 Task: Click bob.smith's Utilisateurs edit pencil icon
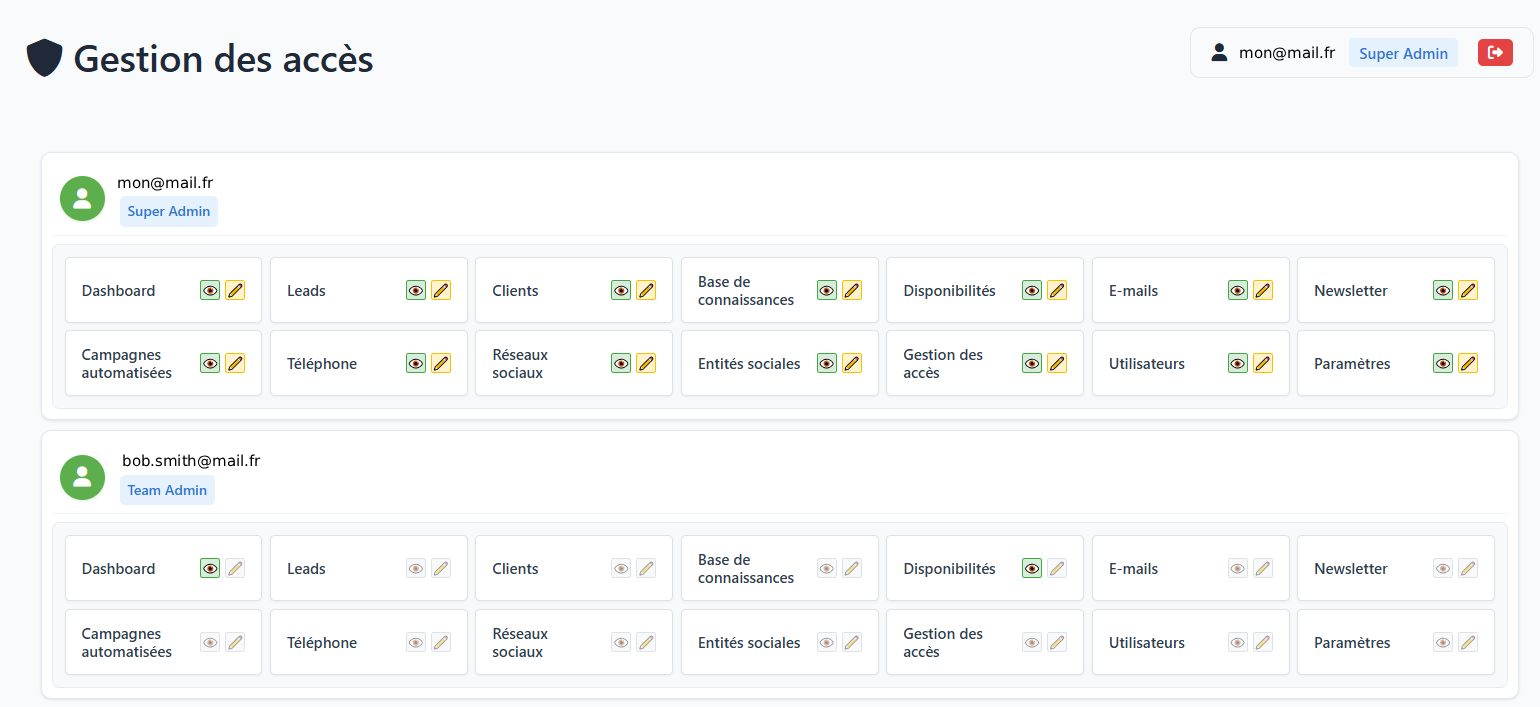click(x=1263, y=642)
